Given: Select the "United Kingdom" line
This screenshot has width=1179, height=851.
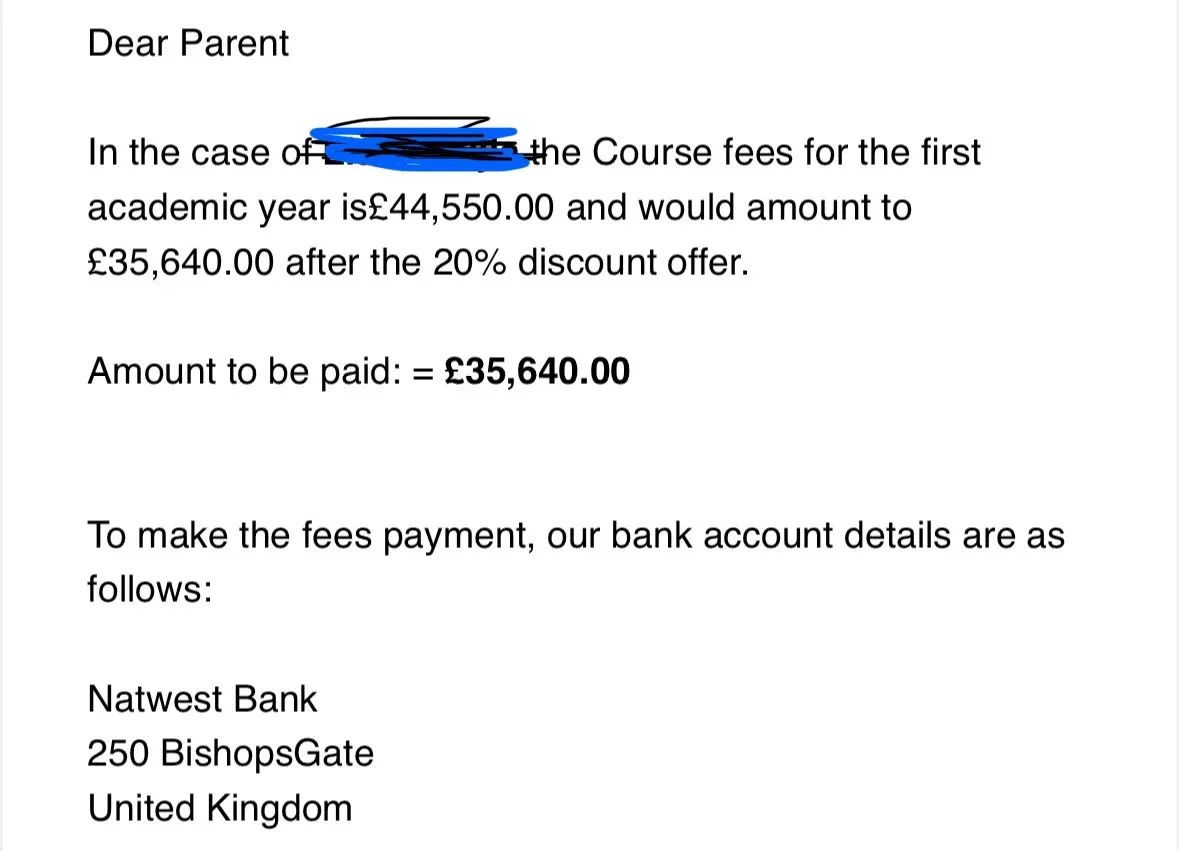Looking at the screenshot, I should click(220, 808).
